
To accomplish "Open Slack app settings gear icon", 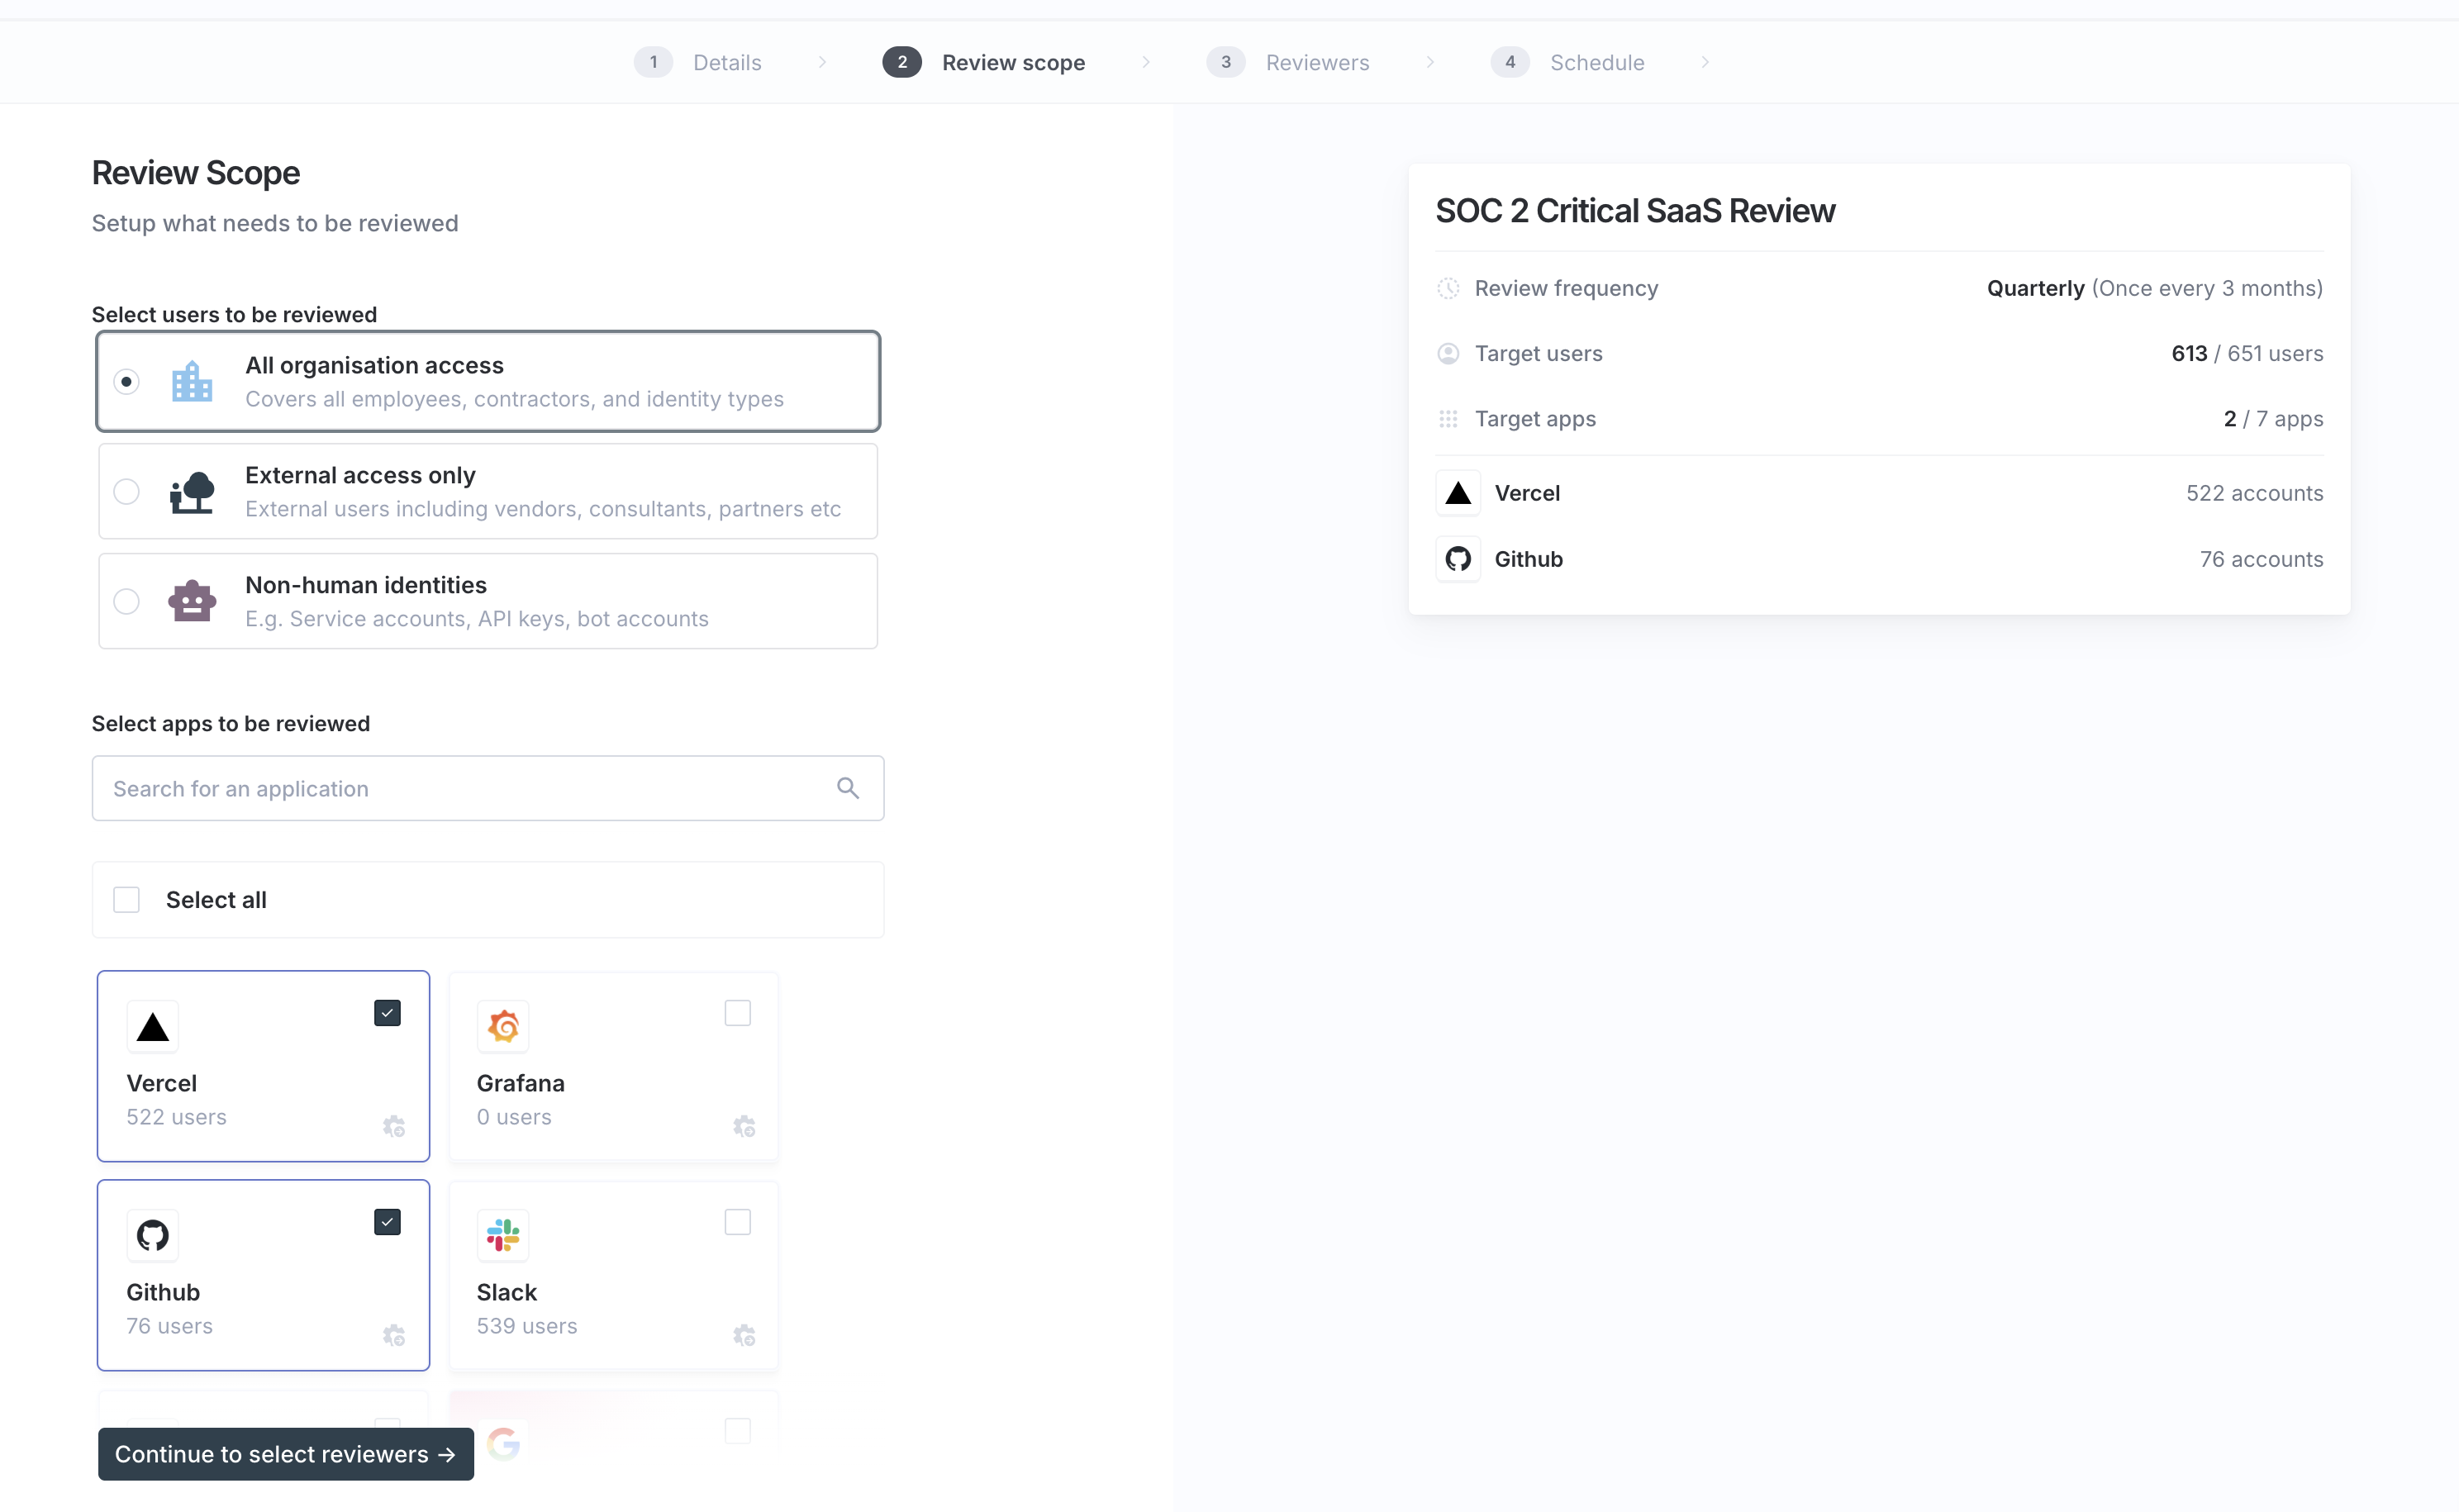I will pos(743,1335).
